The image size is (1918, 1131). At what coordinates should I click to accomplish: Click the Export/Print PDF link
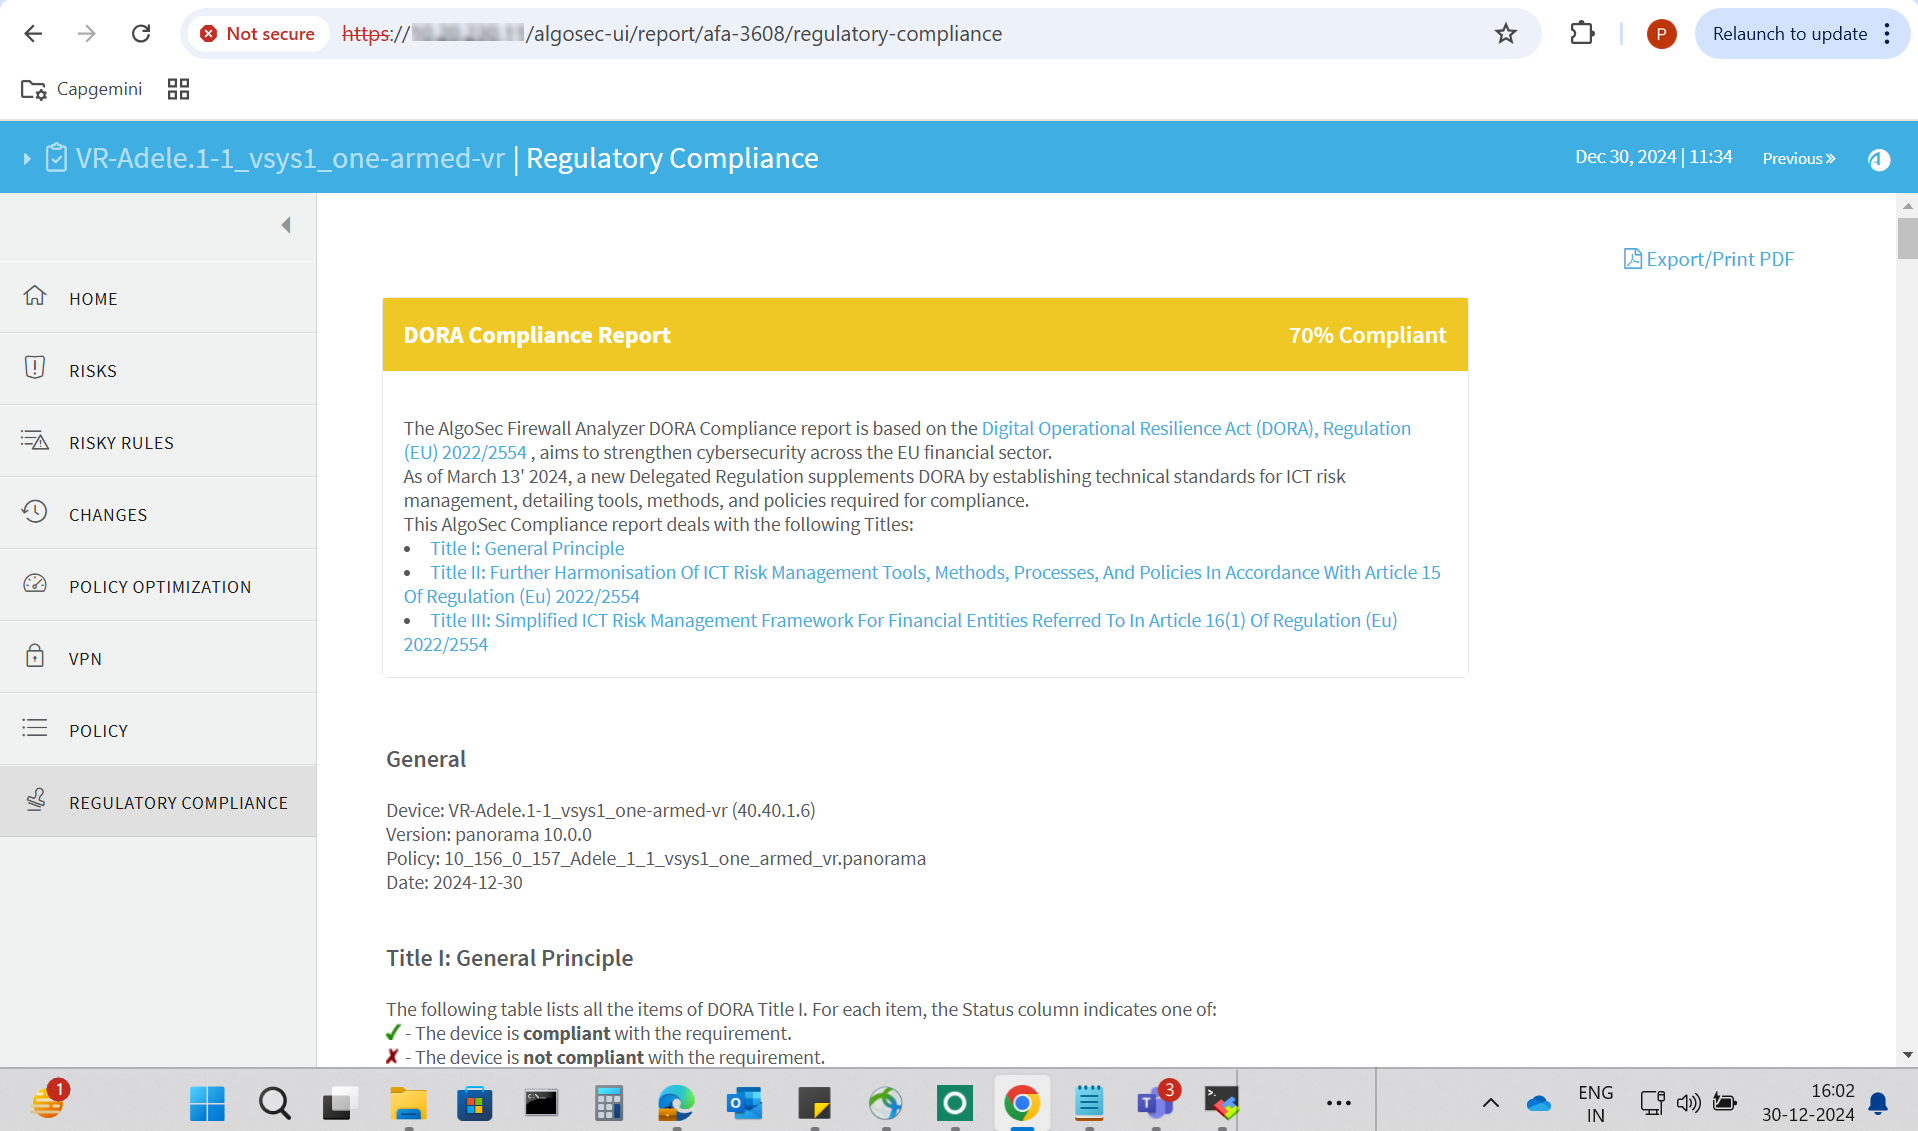coord(1708,259)
